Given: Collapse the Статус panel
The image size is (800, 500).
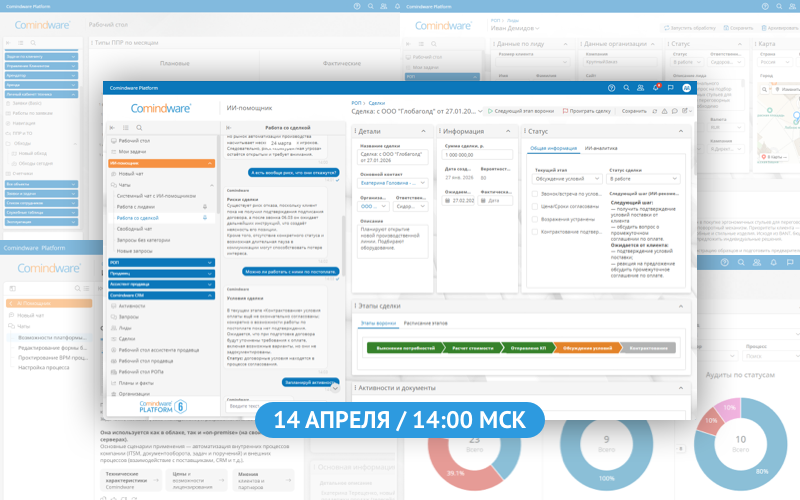Looking at the screenshot, I should tap(681, 131).
